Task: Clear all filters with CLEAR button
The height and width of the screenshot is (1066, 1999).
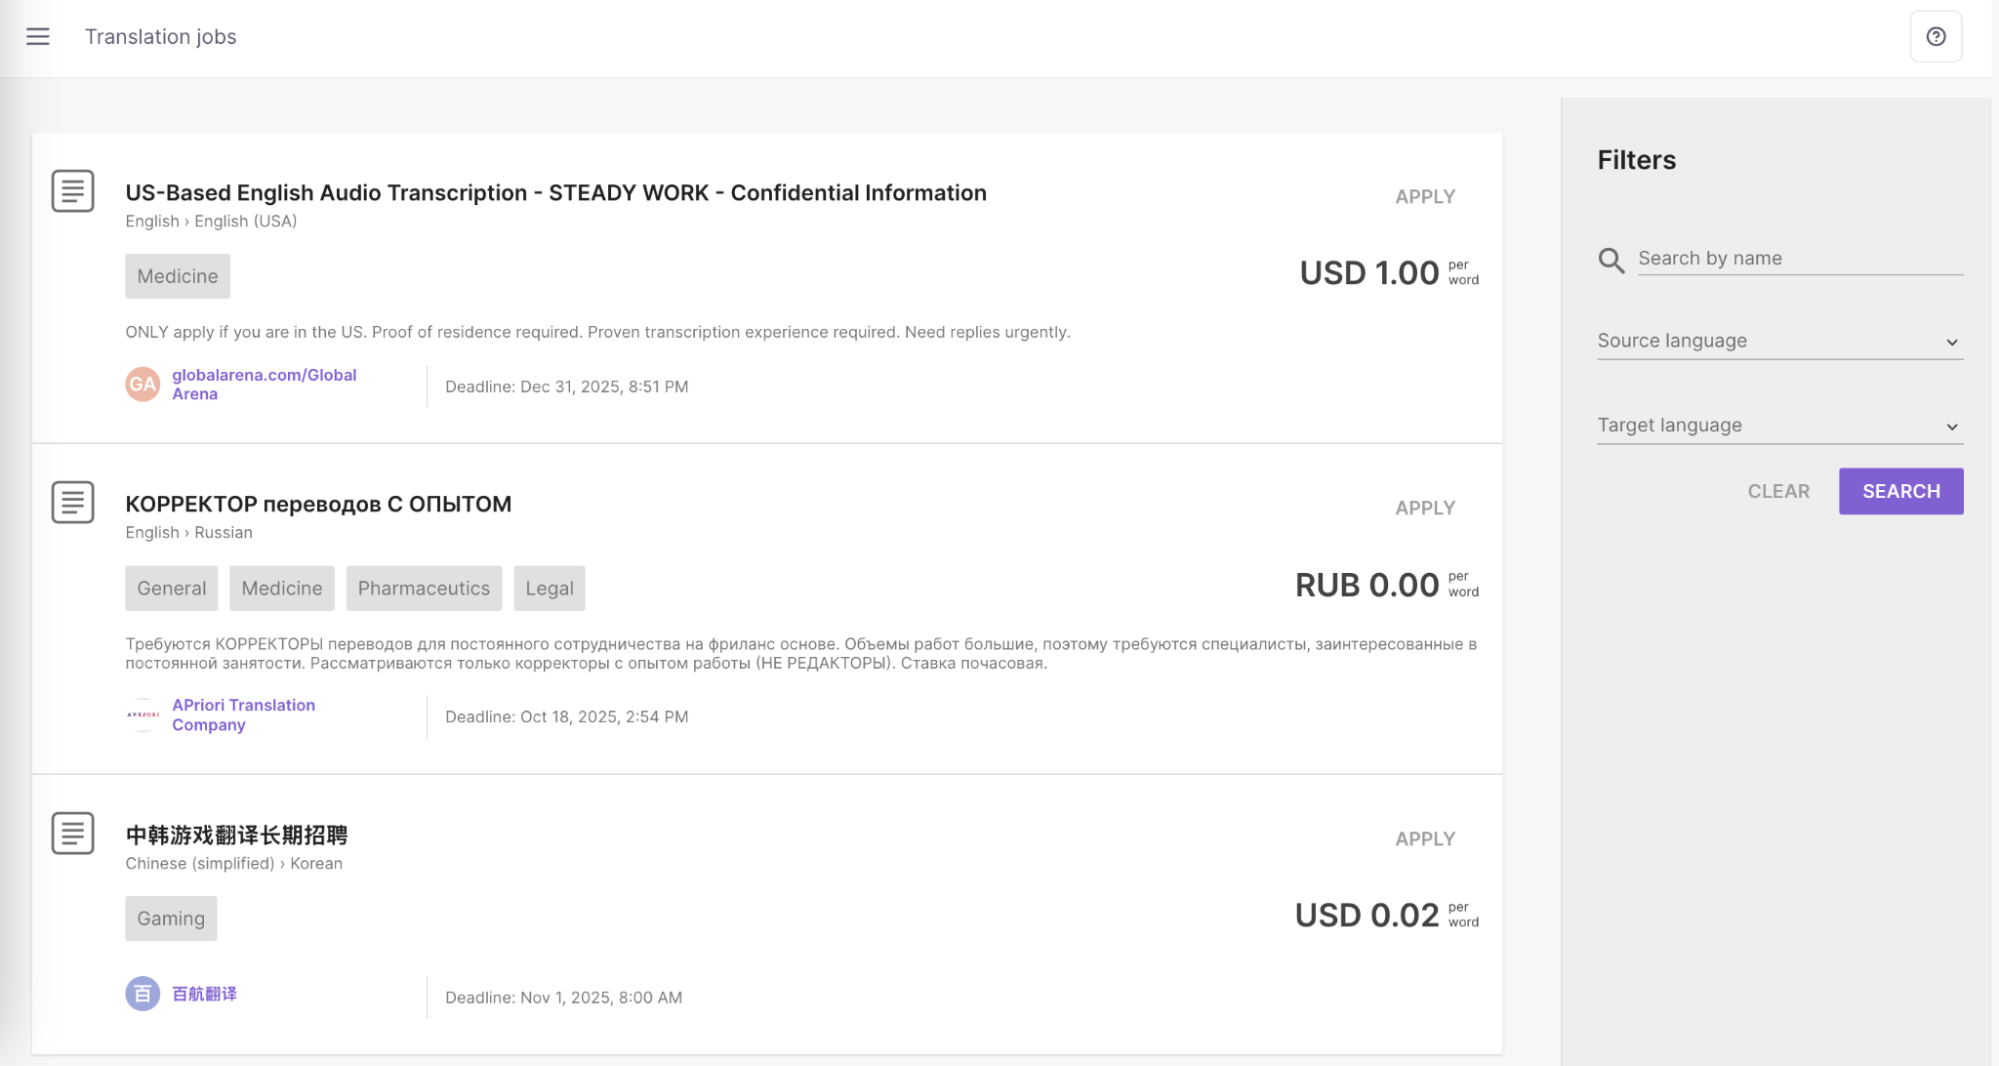Action: tap(1778, 492)
